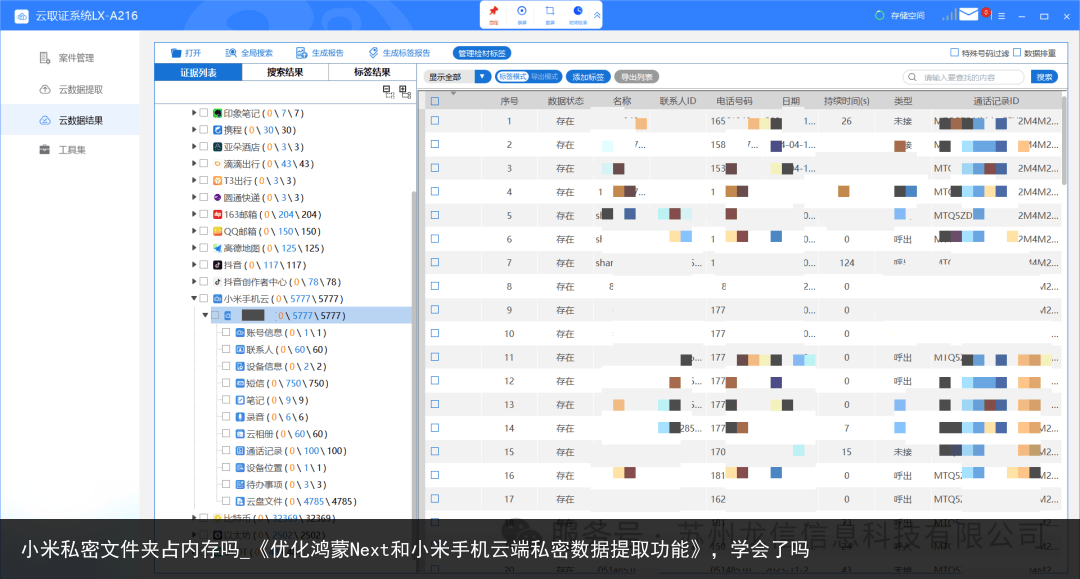Click 全局搜索 in the toolbar

click(249, 53)
